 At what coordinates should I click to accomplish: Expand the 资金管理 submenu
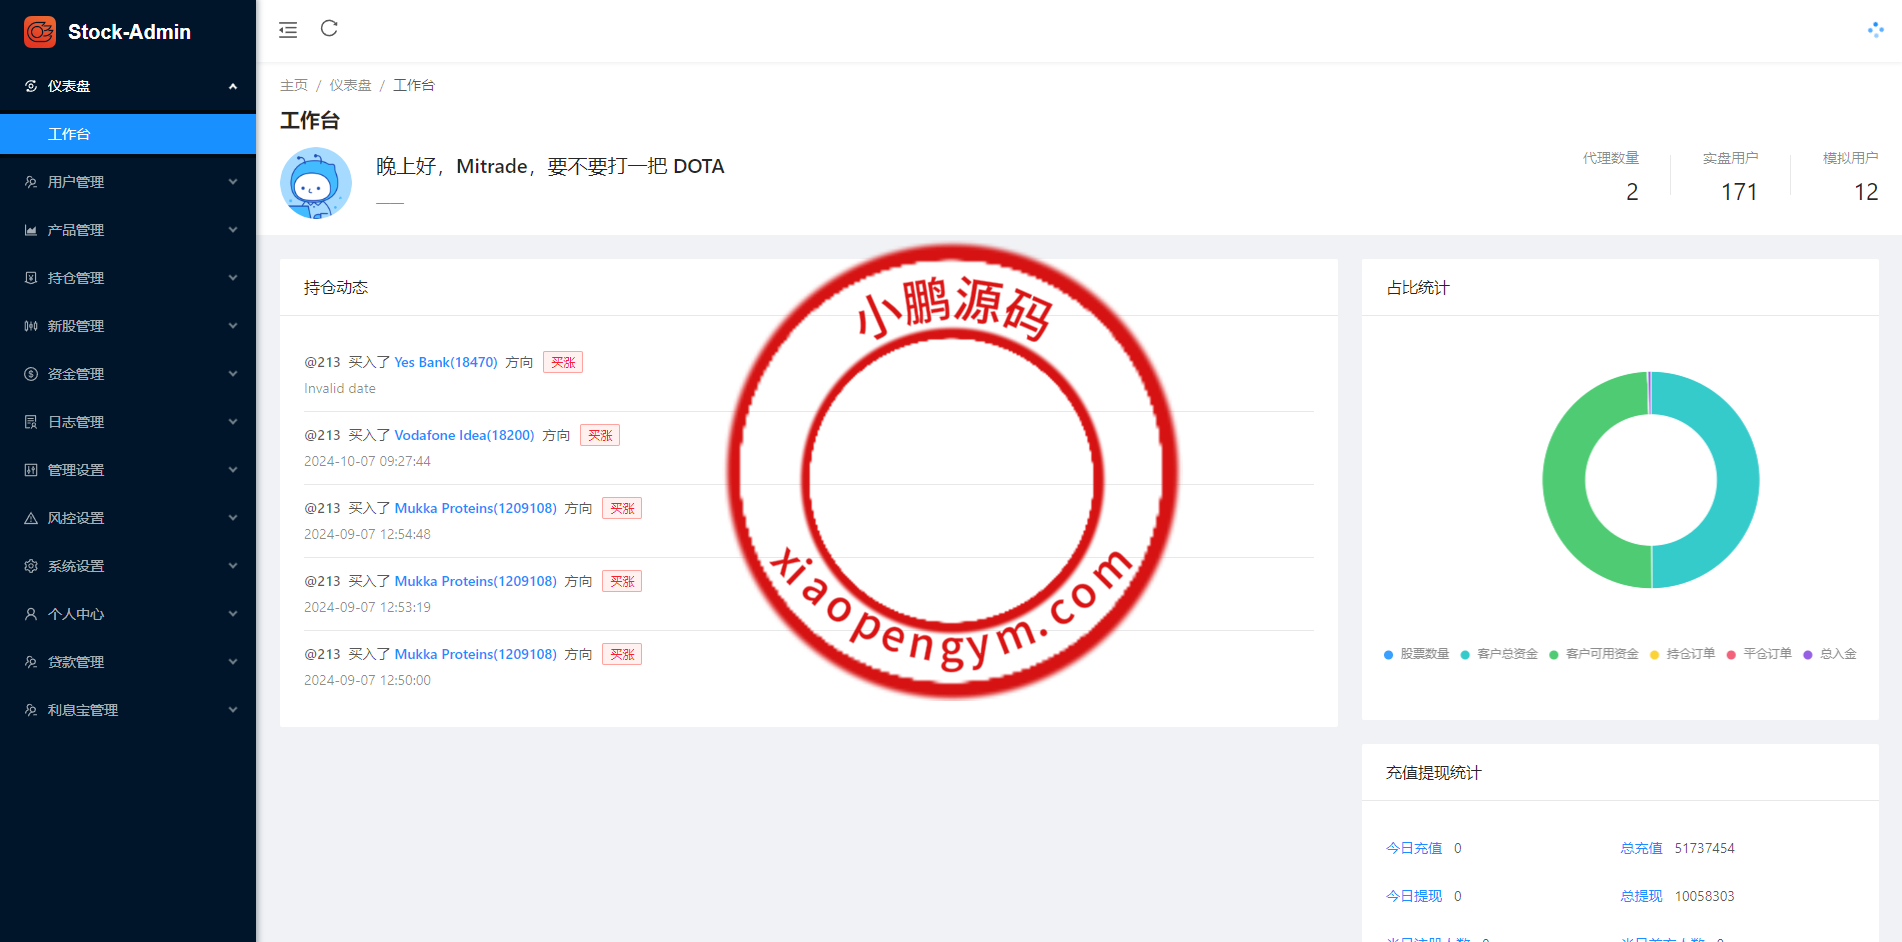[x=128, y=374]
